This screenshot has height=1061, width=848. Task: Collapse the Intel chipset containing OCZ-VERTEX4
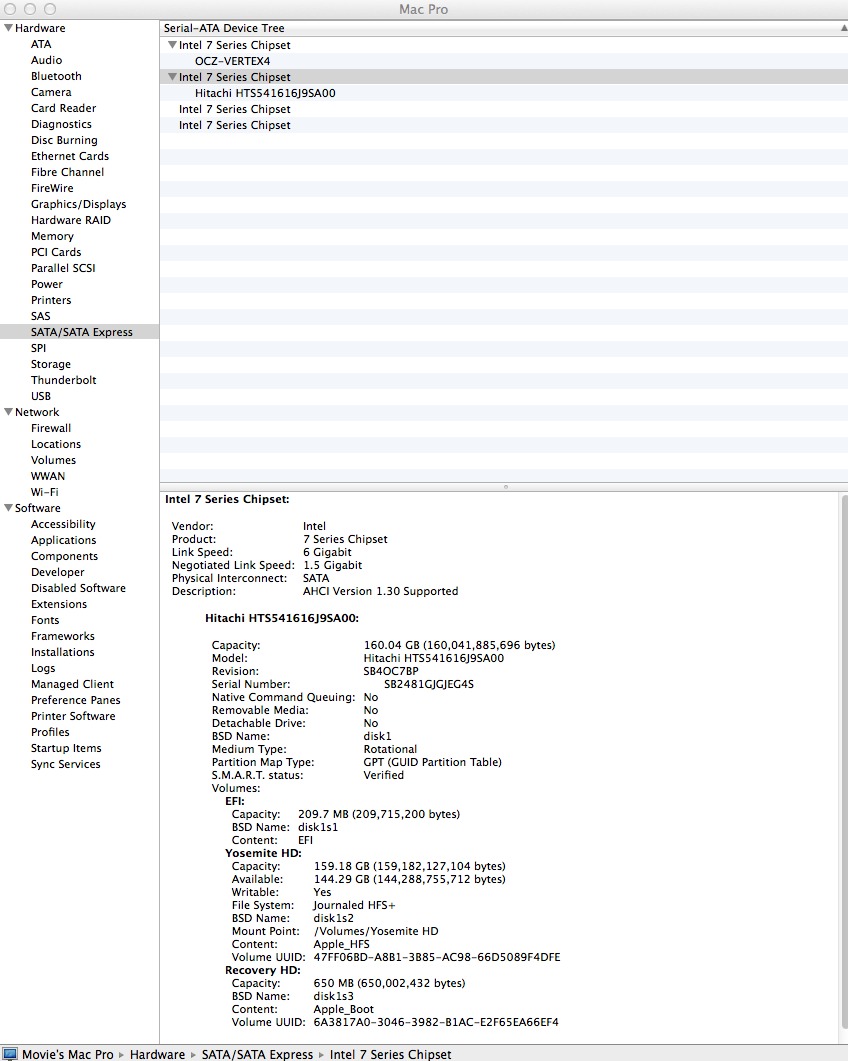[x=172, y=45]
